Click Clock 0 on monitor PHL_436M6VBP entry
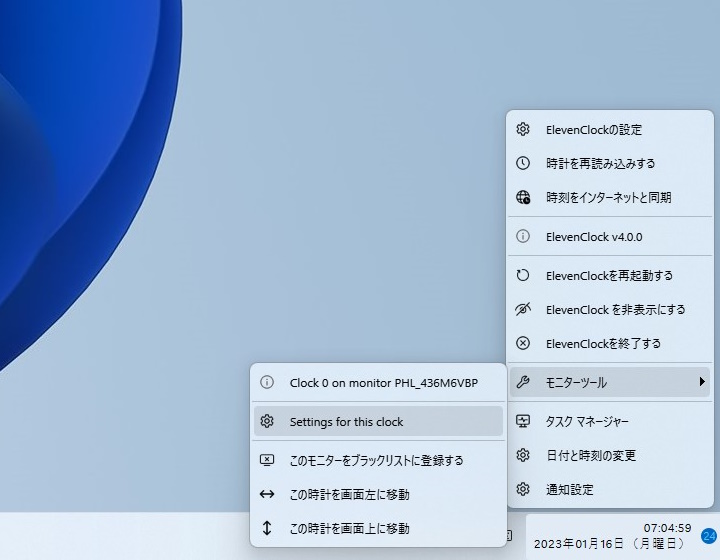This screenshot has width=720, height=560. click(x=378, y=383)
